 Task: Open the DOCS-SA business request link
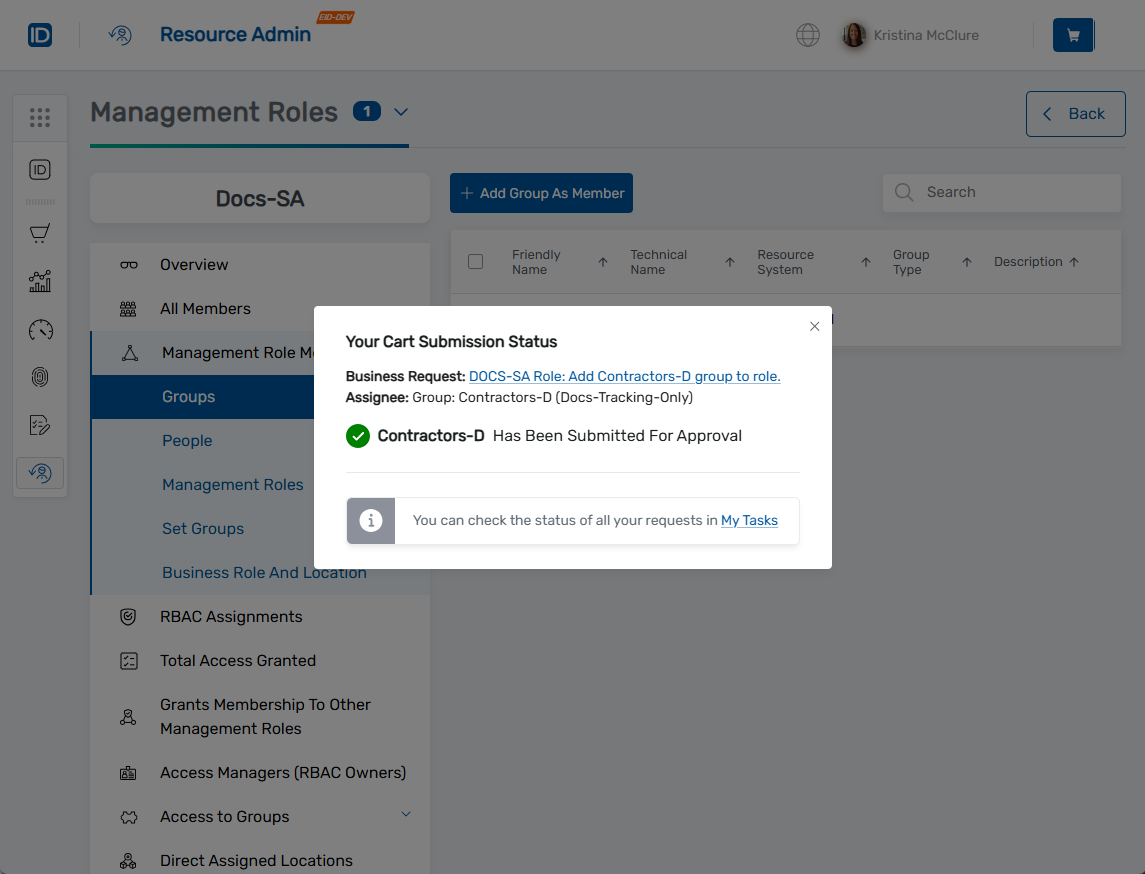624,375
